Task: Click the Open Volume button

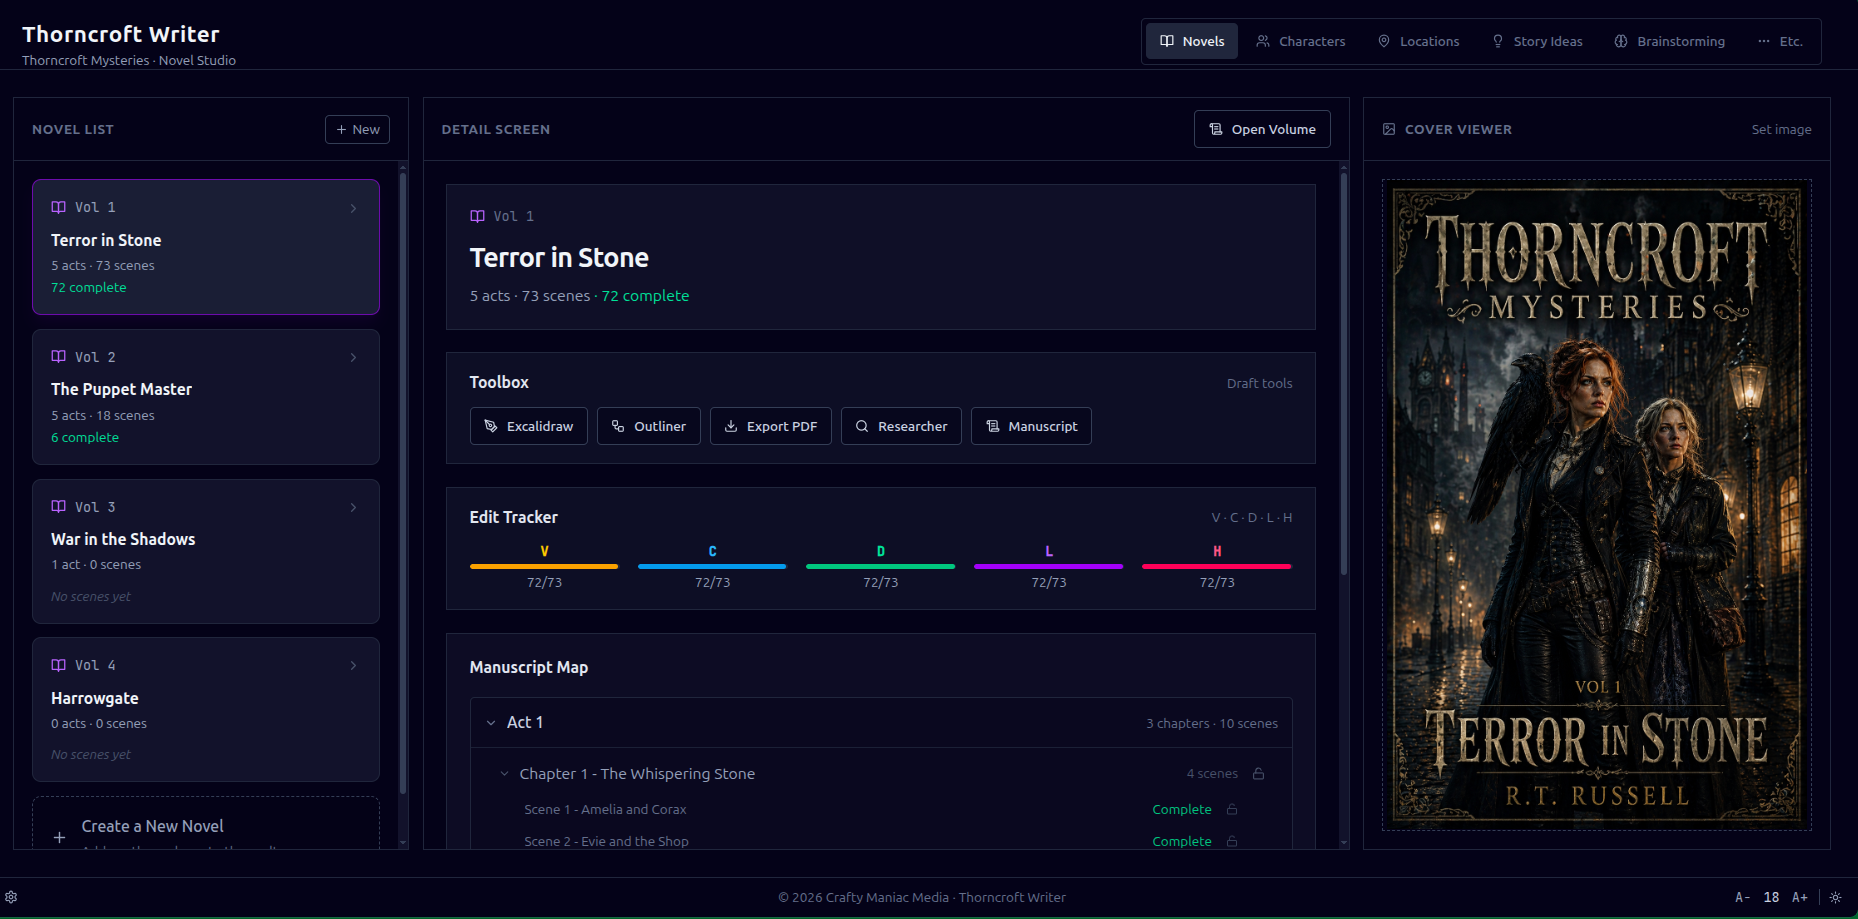Action: [x=1262, y=129]
